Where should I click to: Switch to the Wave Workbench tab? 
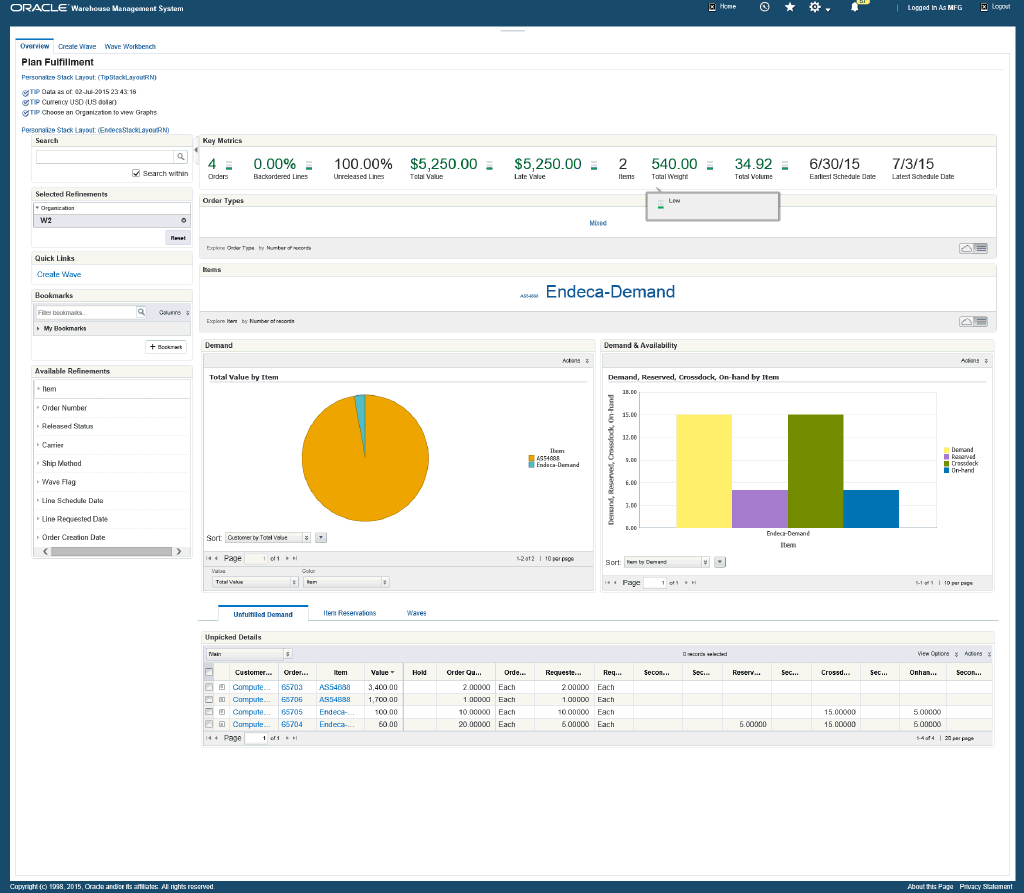pos(129,46)
